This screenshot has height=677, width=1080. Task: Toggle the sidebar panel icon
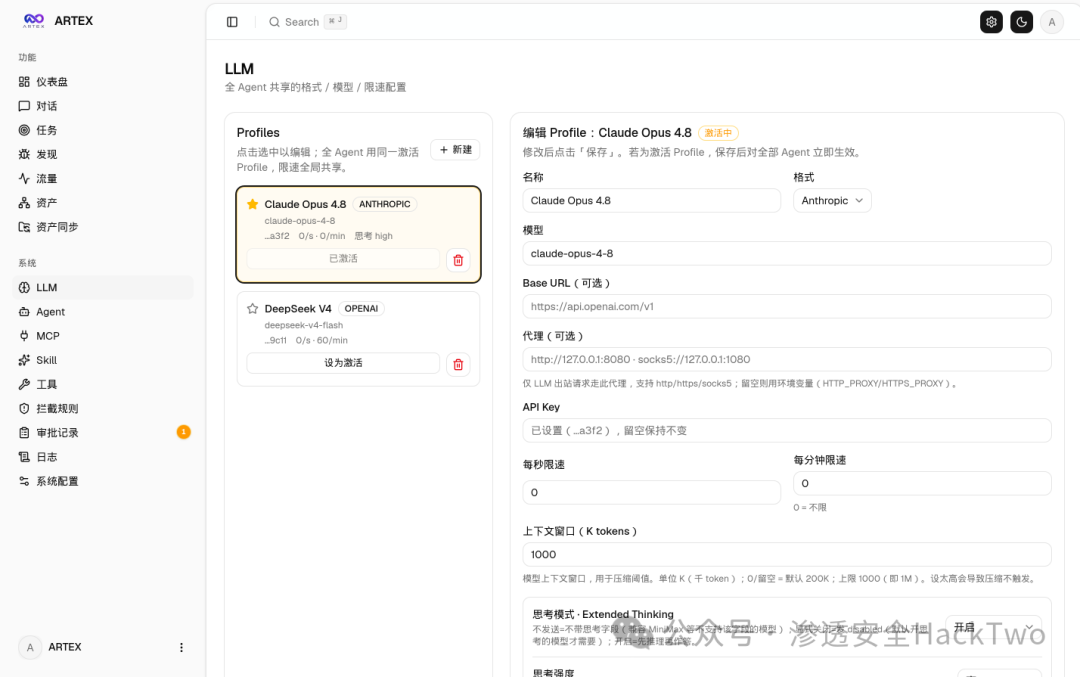(232, 22)
